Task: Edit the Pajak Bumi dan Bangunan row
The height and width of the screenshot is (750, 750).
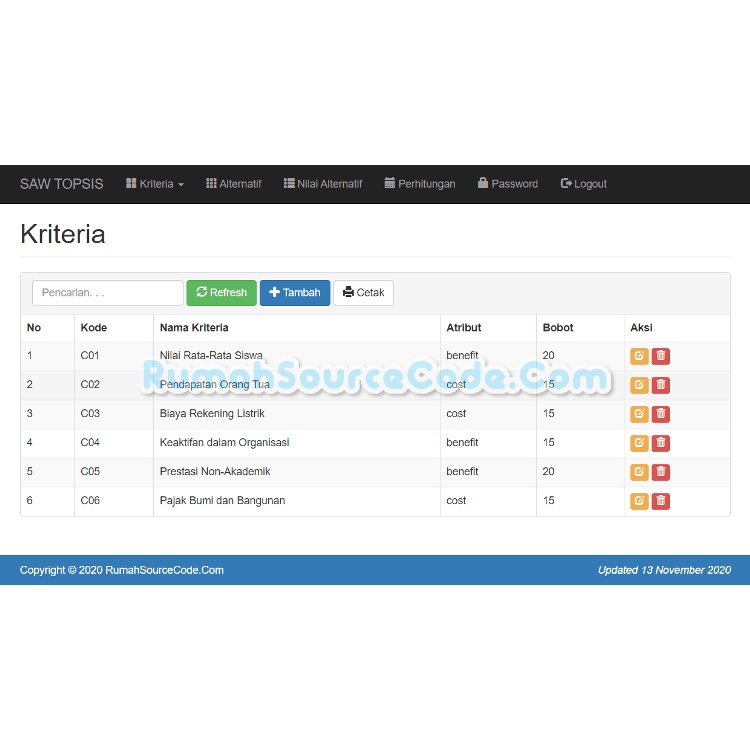Action: coord(639,501)
